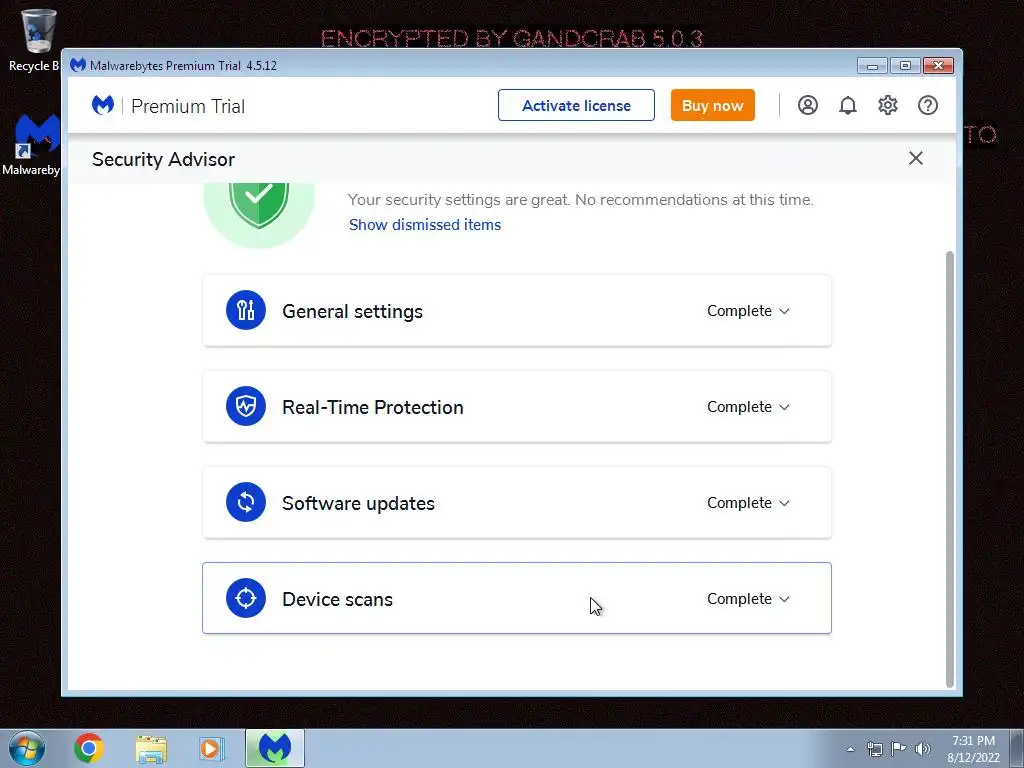Viewport: 1024px width, 768px height.
Task: Click the Real-Time Protection shield icon
Action: point(246,406)
